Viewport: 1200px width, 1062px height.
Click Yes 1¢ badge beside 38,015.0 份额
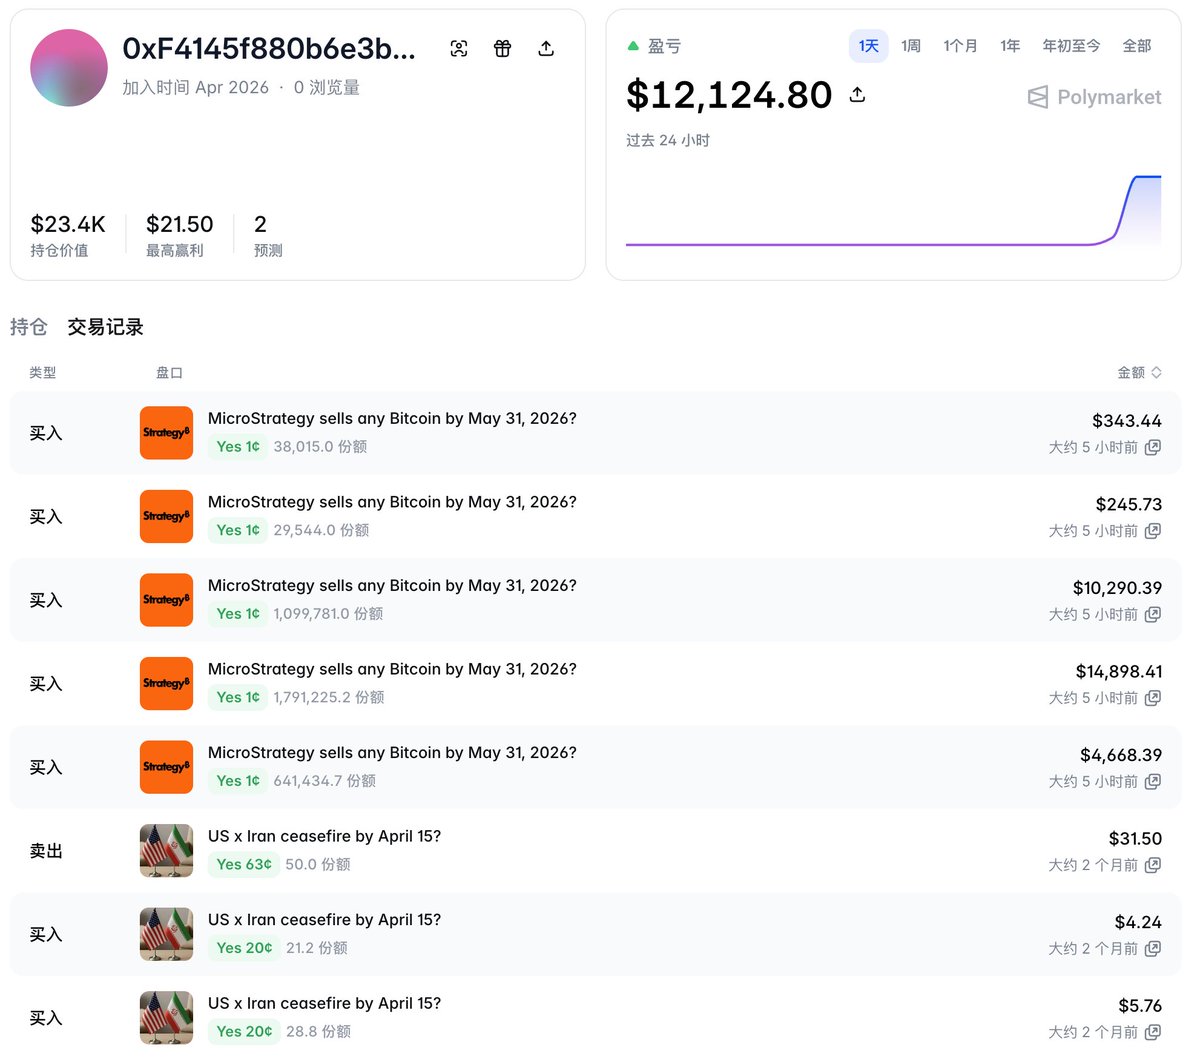tap(238, 447)
